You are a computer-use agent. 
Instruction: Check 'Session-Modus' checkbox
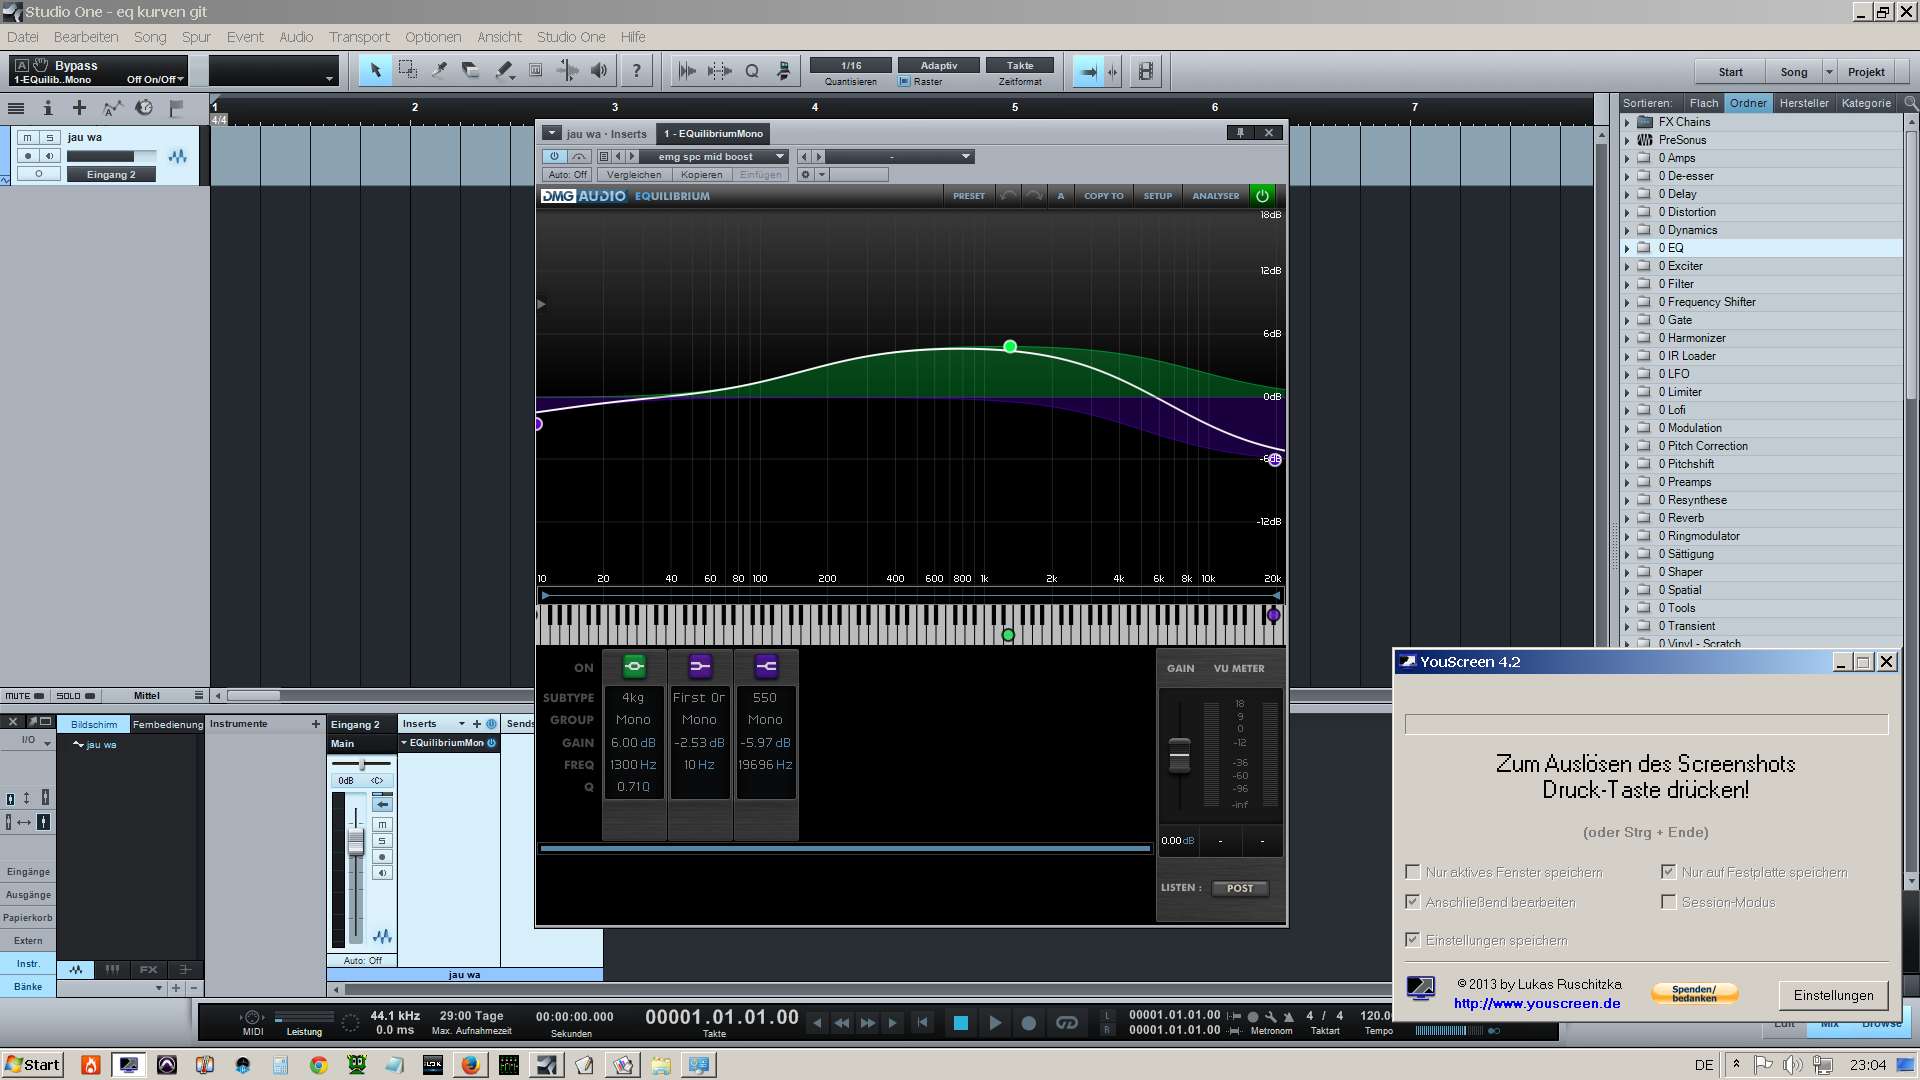(1668, 902)
